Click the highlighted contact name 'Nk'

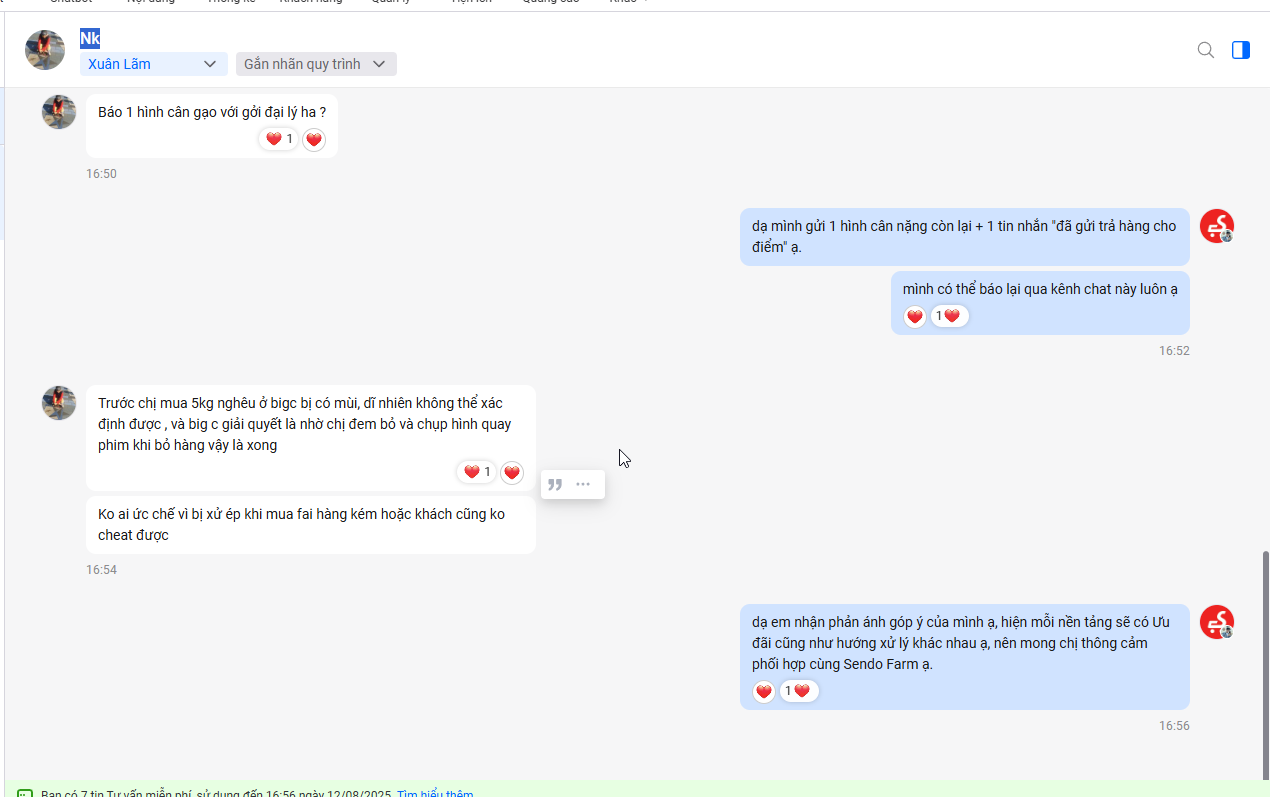[x=90, y=39]
